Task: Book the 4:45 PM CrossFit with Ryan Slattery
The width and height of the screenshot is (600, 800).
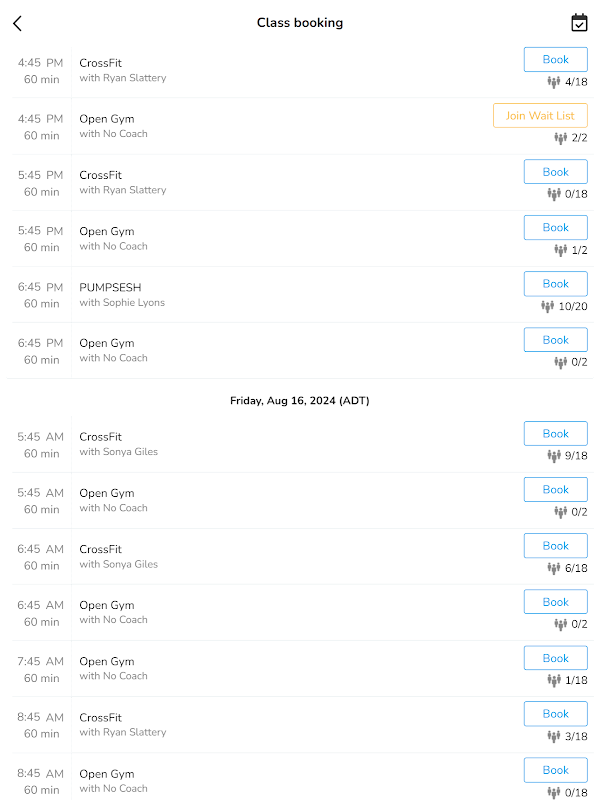Action: 556,60
